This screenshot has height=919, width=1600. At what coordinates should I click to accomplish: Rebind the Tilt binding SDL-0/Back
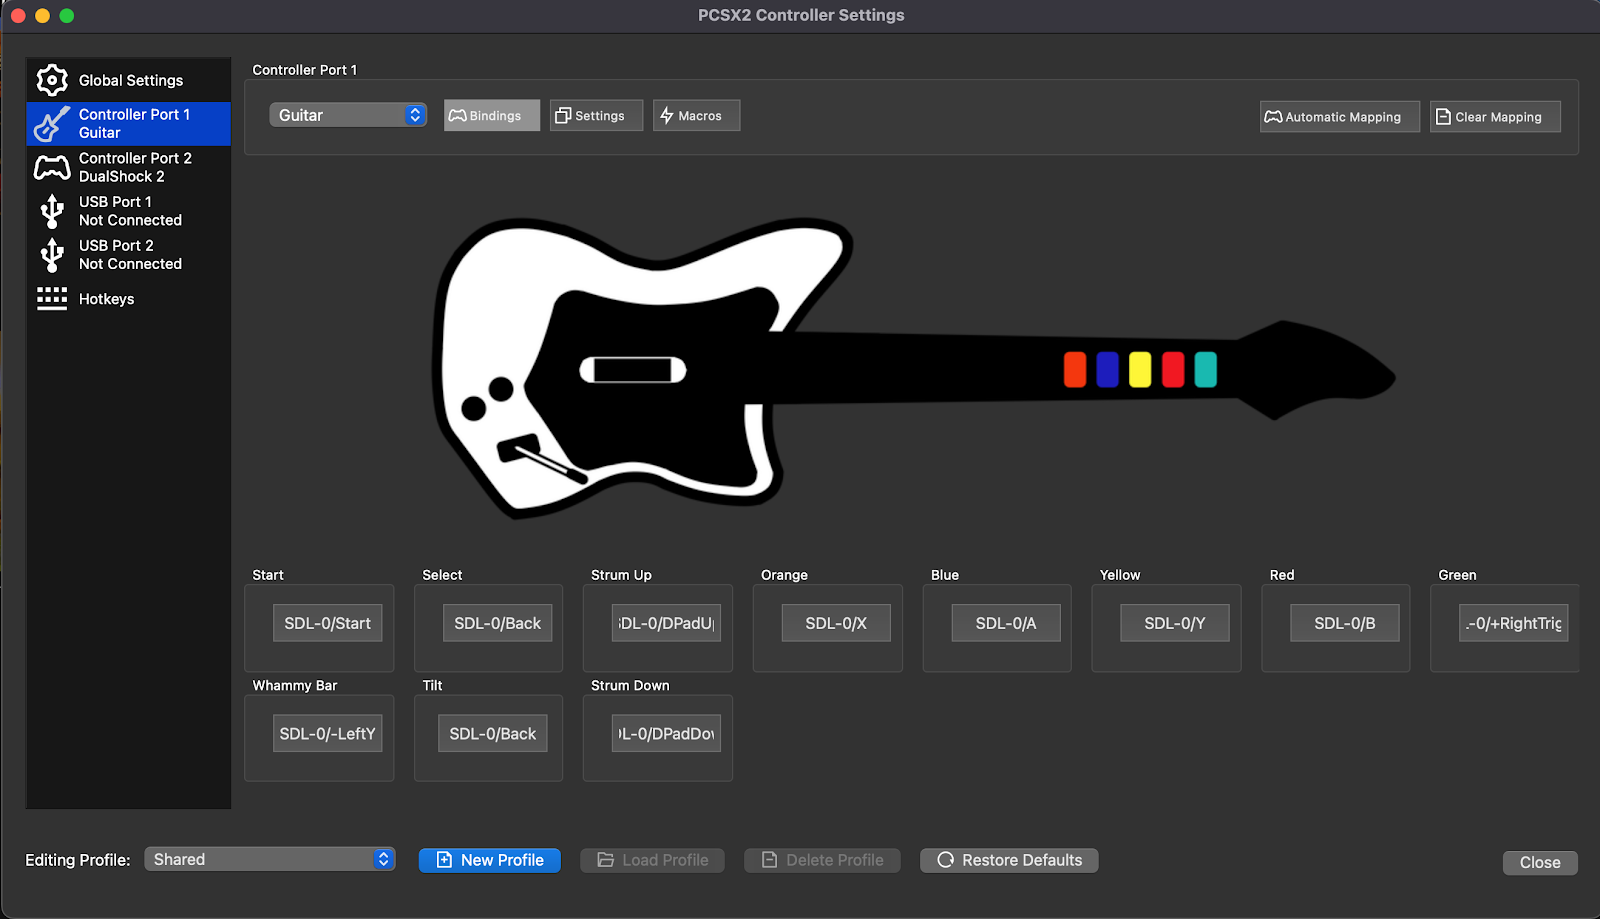point(492,733)
